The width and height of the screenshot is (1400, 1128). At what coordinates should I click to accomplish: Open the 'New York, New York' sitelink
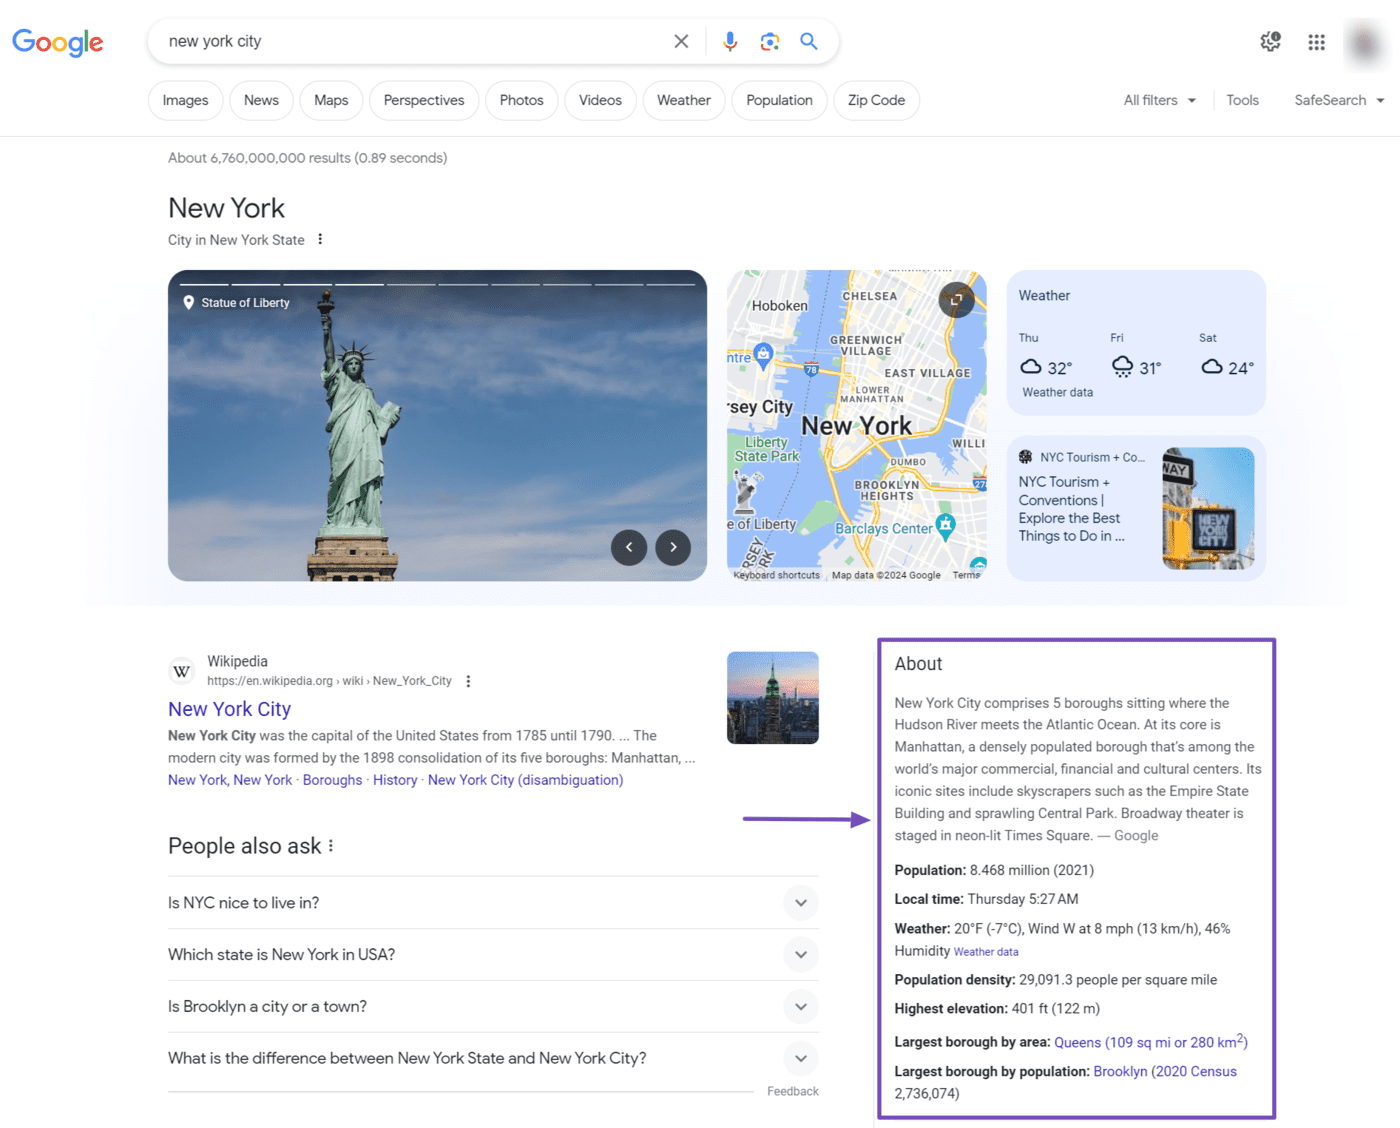(x=230, y=780)
